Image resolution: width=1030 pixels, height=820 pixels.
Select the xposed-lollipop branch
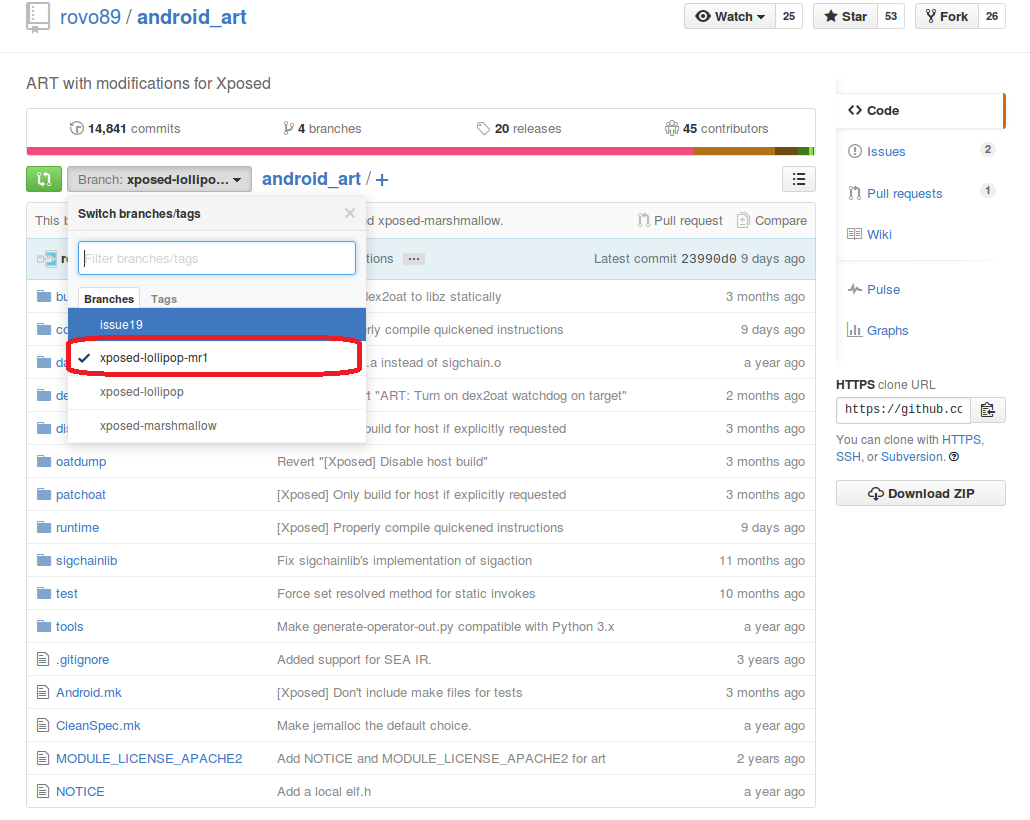(x=217, y=392)
